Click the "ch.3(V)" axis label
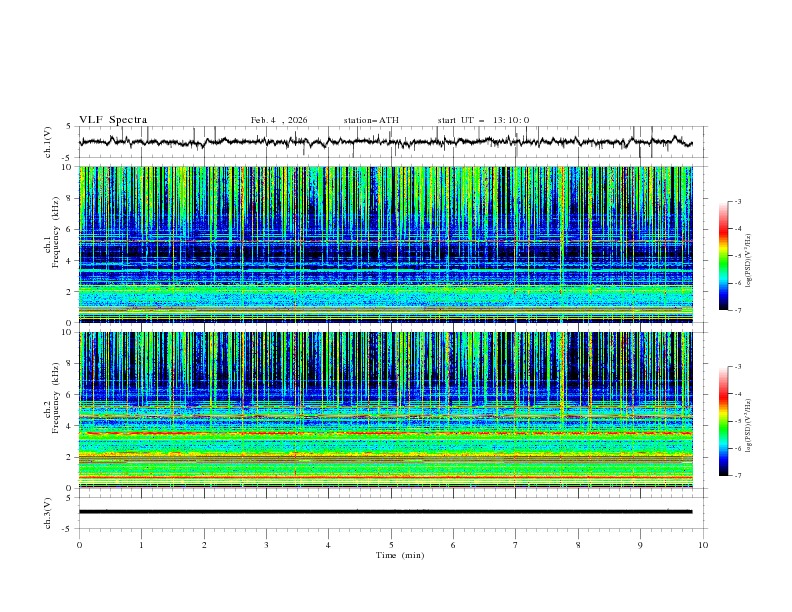Image resolution: width=792 pixels, height=612 pixels. coord(48,513)
